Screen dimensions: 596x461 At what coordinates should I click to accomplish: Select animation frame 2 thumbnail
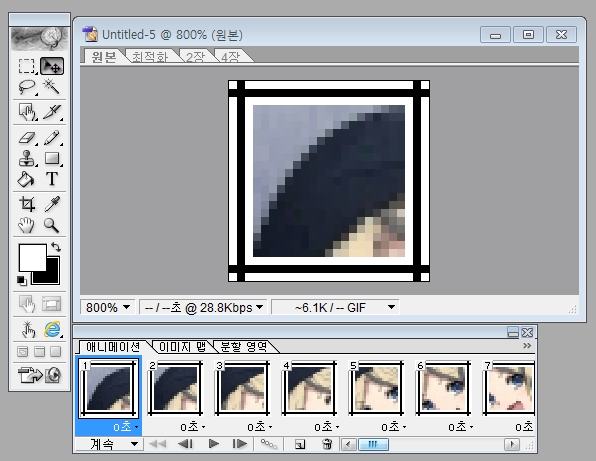[x=175, y=388]
